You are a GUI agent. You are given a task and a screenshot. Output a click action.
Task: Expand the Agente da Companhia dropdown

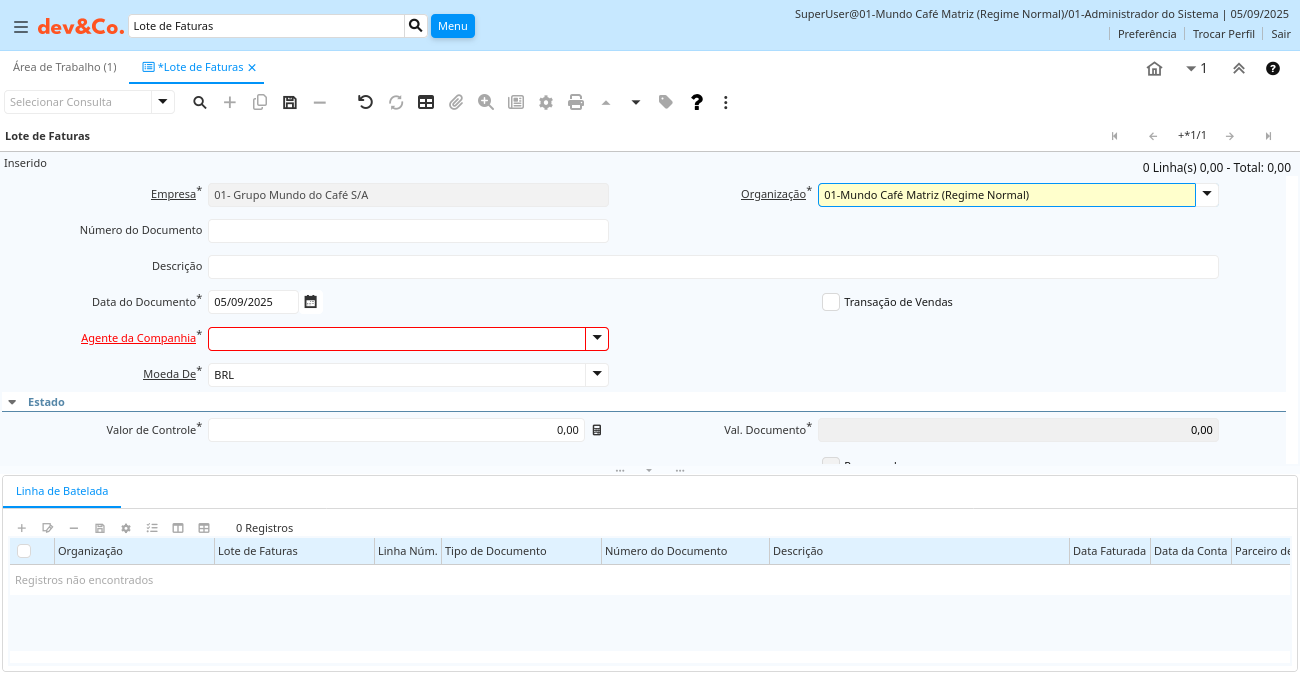597,339
